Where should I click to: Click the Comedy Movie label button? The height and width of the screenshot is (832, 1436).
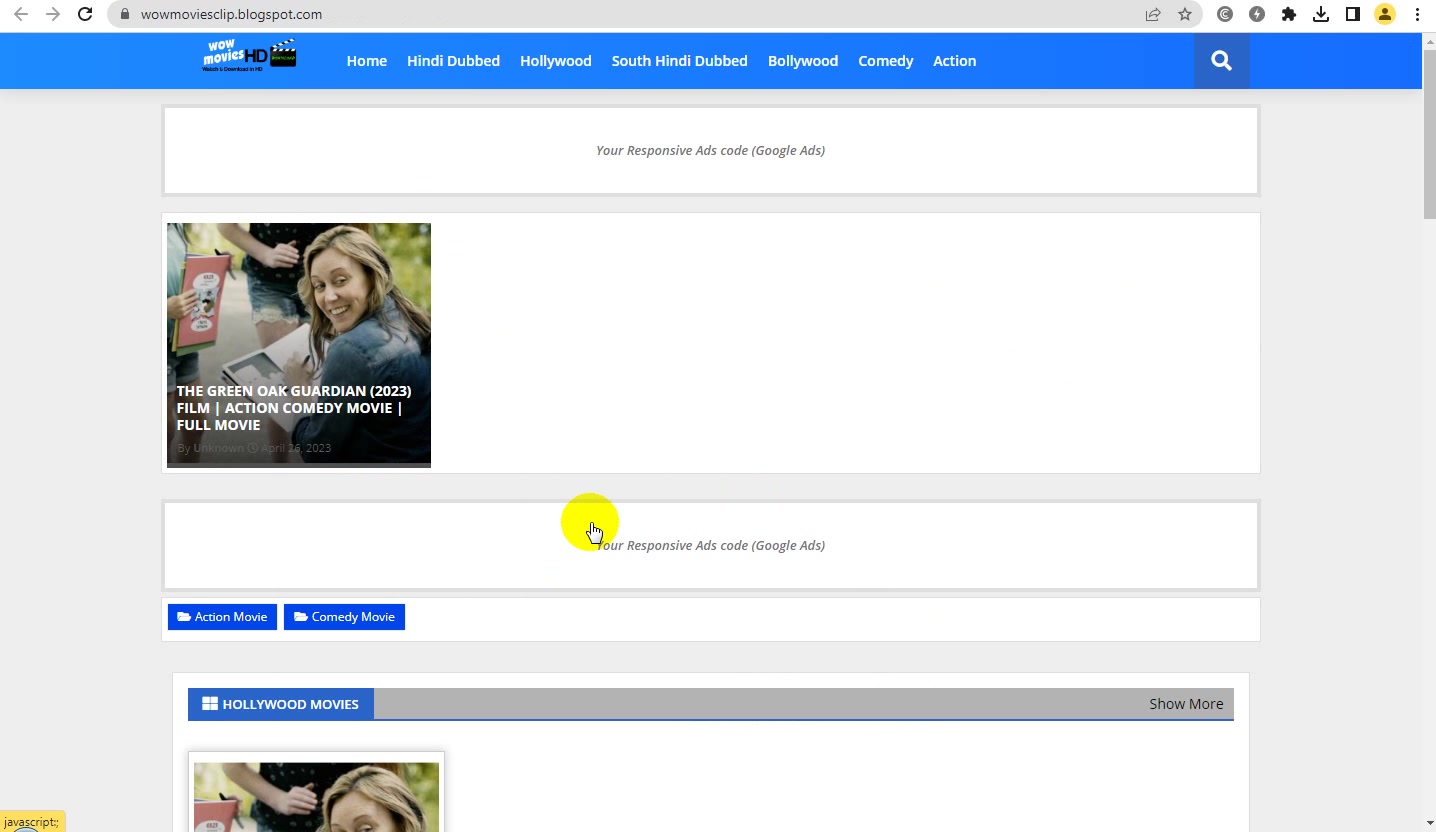pos(344,617)
